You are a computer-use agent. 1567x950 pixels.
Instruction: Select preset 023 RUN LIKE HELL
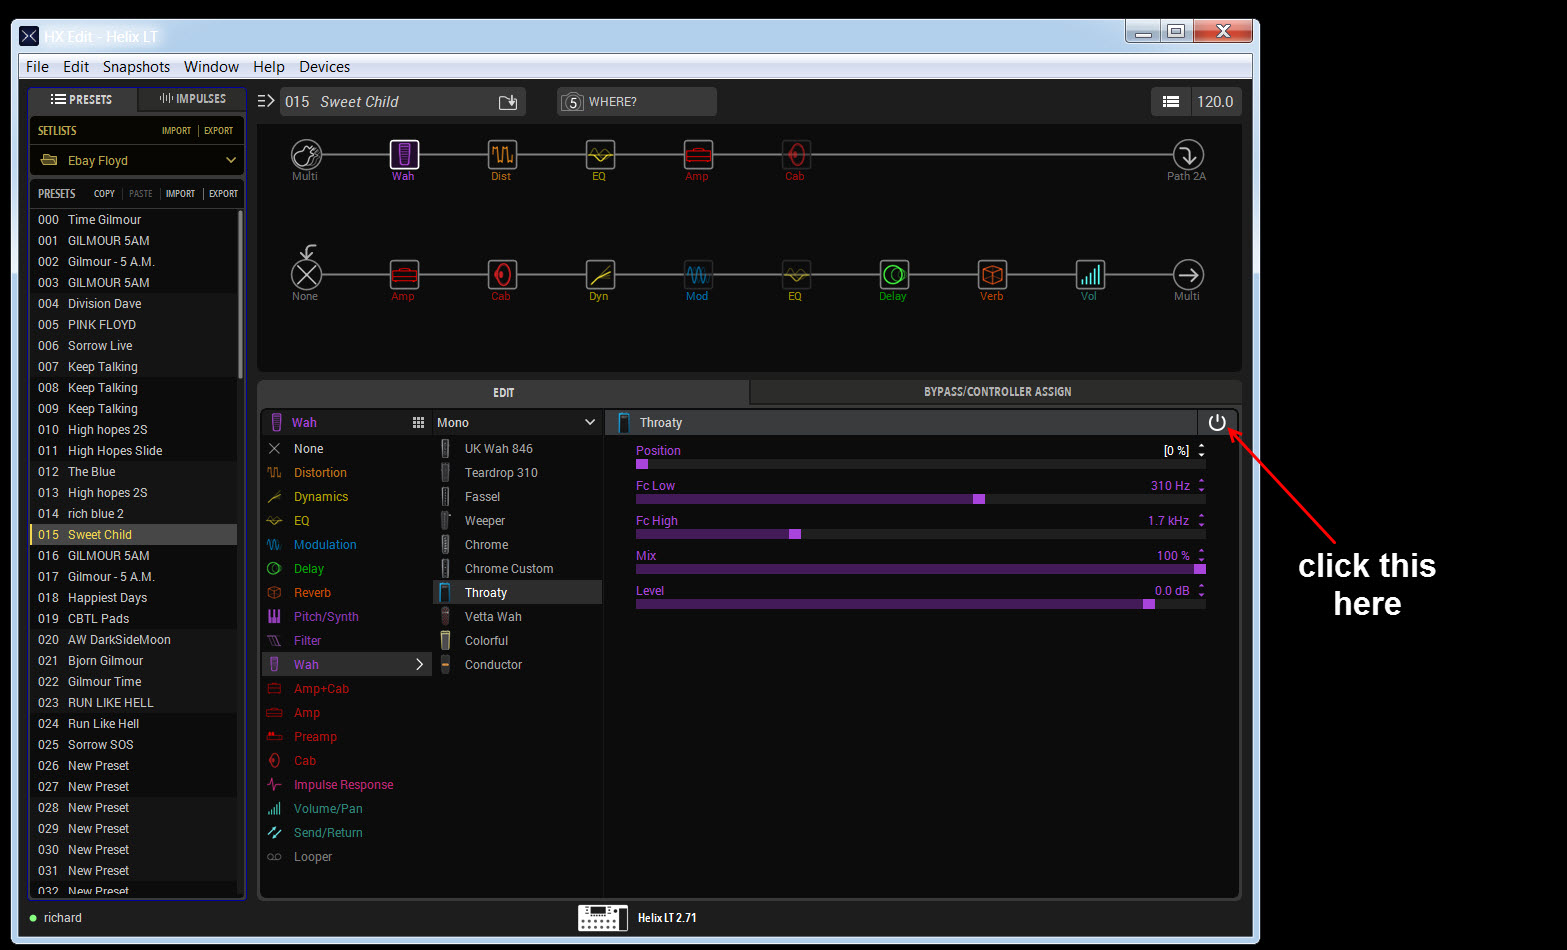(x=134, y=703)
